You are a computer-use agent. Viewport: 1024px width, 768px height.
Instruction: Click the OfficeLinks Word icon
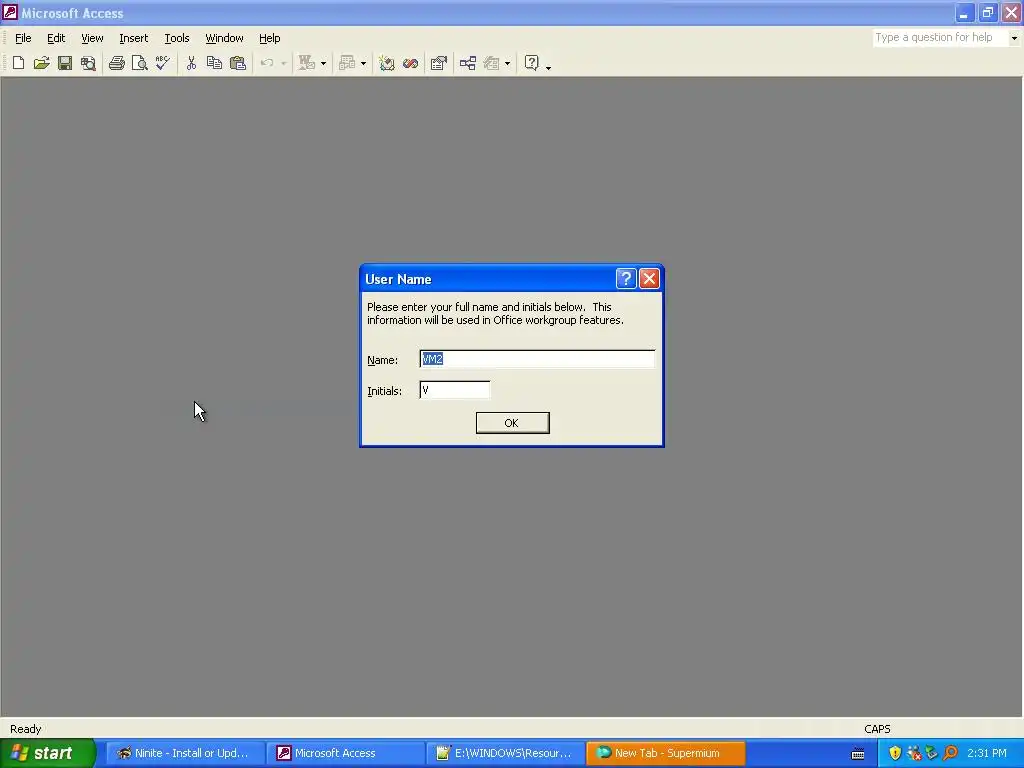pyautogui.click(x=307, y=63)
